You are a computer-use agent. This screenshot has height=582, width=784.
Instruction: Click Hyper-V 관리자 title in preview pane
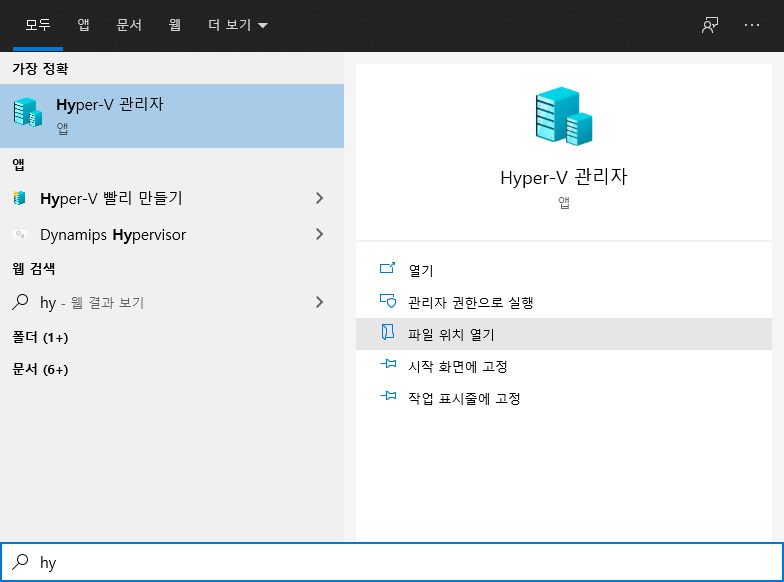[564, 177]
